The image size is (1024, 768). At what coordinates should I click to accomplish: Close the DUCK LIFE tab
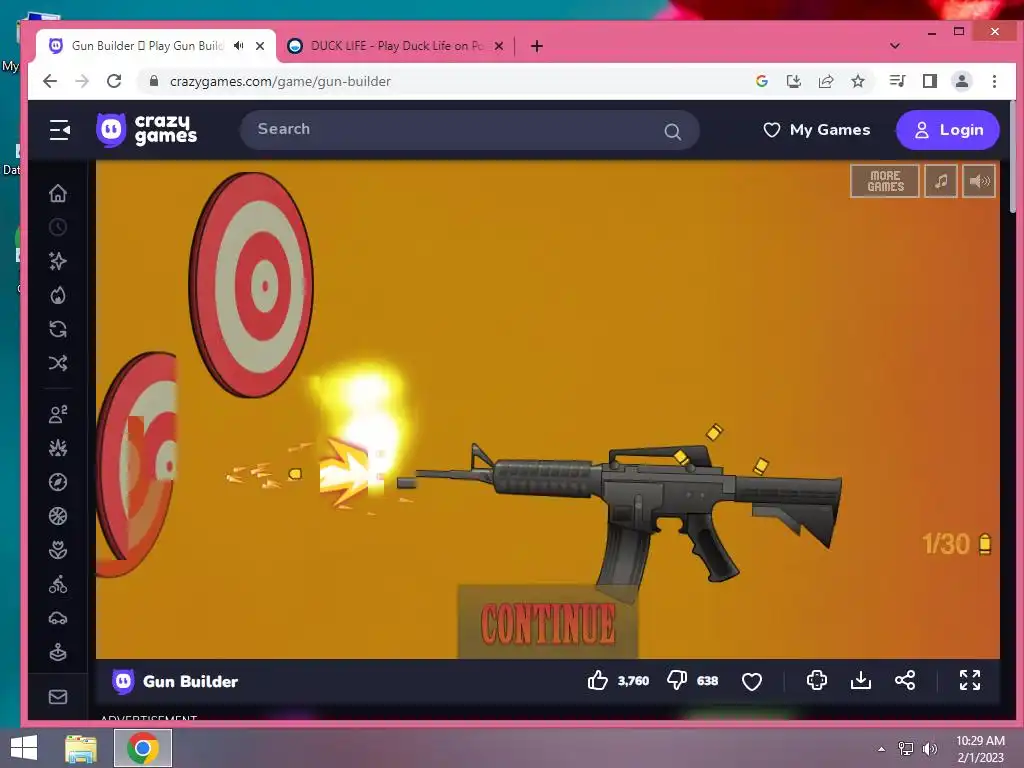(x=499, y=46)
